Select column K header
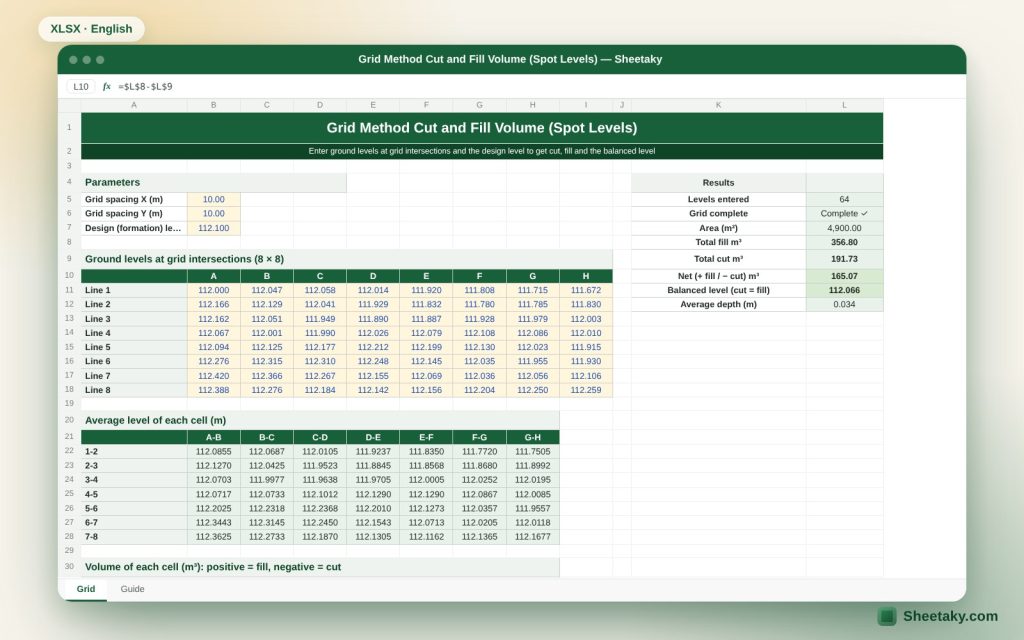Screen dimensions: 1024x640 point(718,104)
